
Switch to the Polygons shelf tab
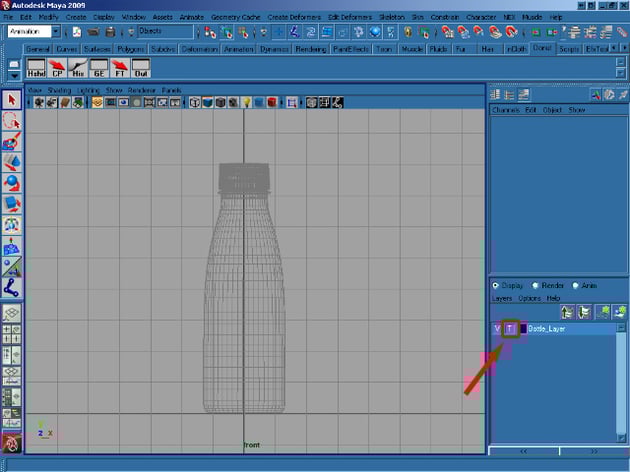tap(130, 48)
